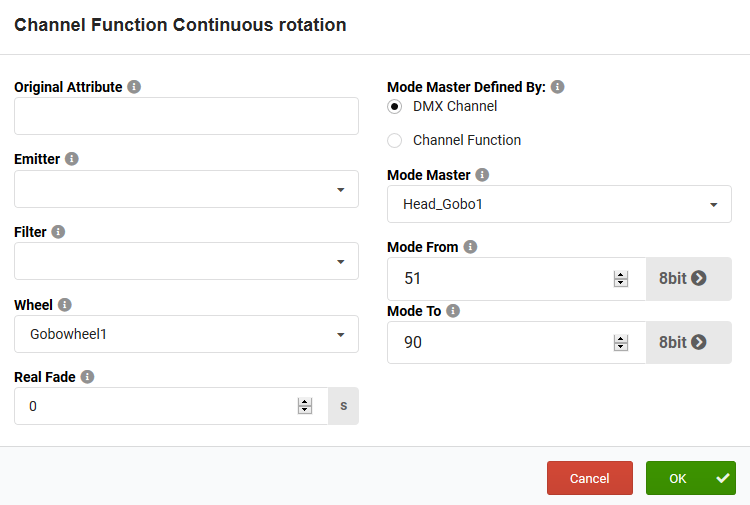Viewport: 750px width, 505px height.
Task: Open the Emitter dropdown
Action: point(187,189)
